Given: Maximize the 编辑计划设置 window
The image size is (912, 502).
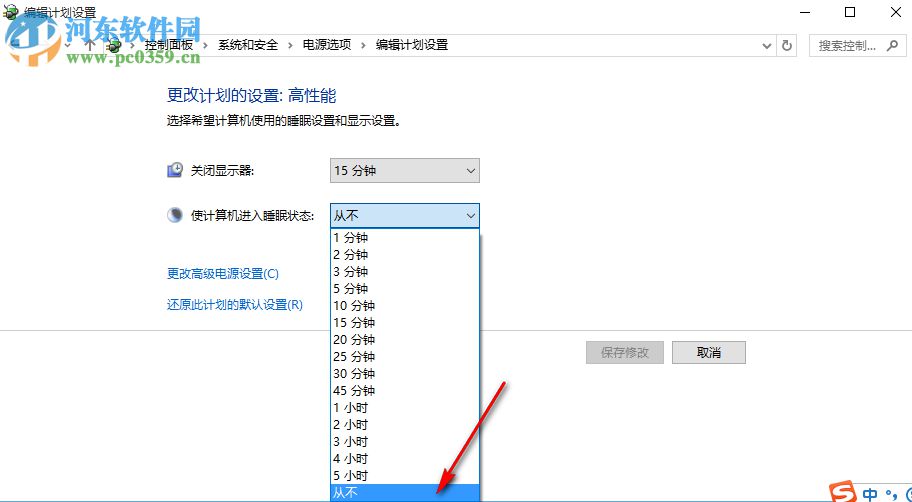Looking at the screenshot, I should click(850, 12).
